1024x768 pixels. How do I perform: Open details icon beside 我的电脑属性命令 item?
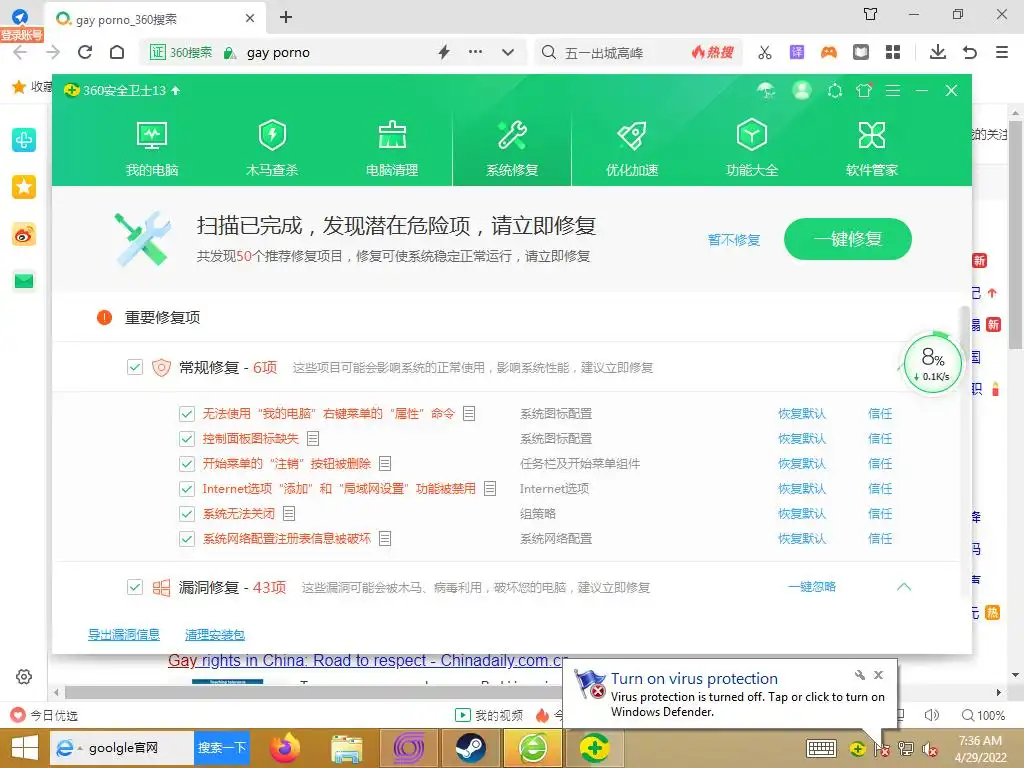pos(469,413)
